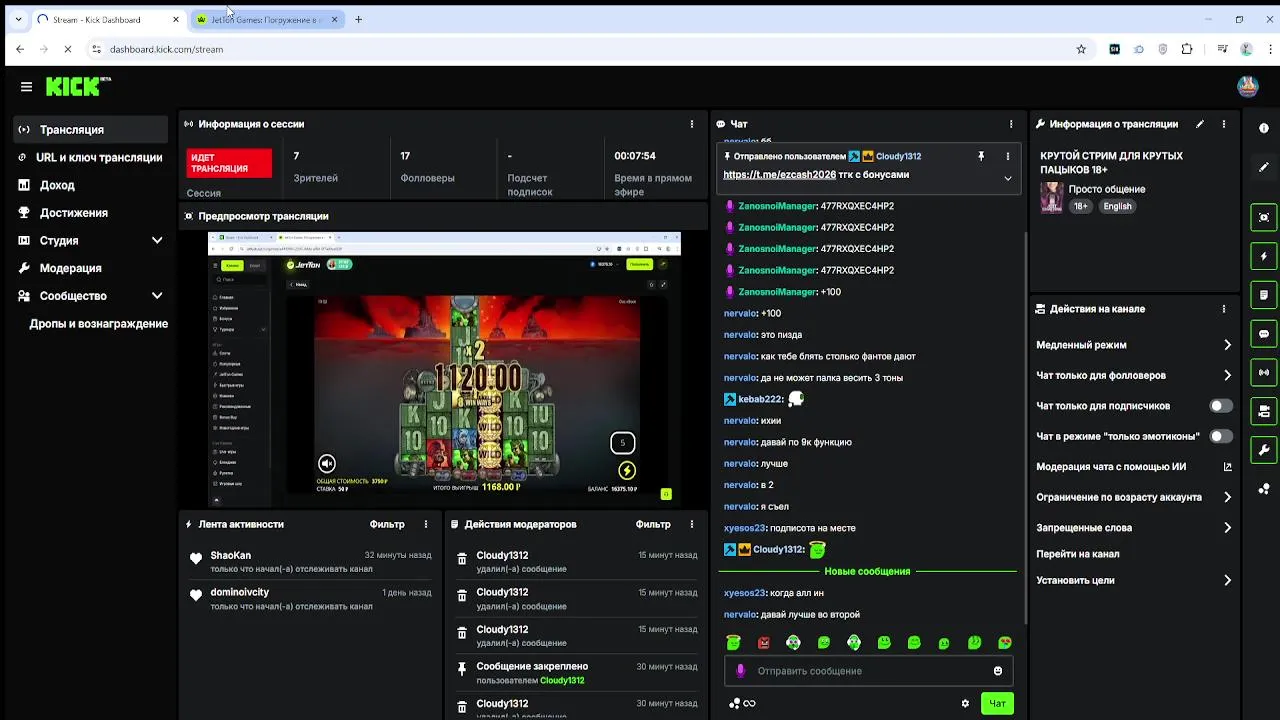
Task: Bookmark this page with the star icon
Action: [x=1081, y=49]
